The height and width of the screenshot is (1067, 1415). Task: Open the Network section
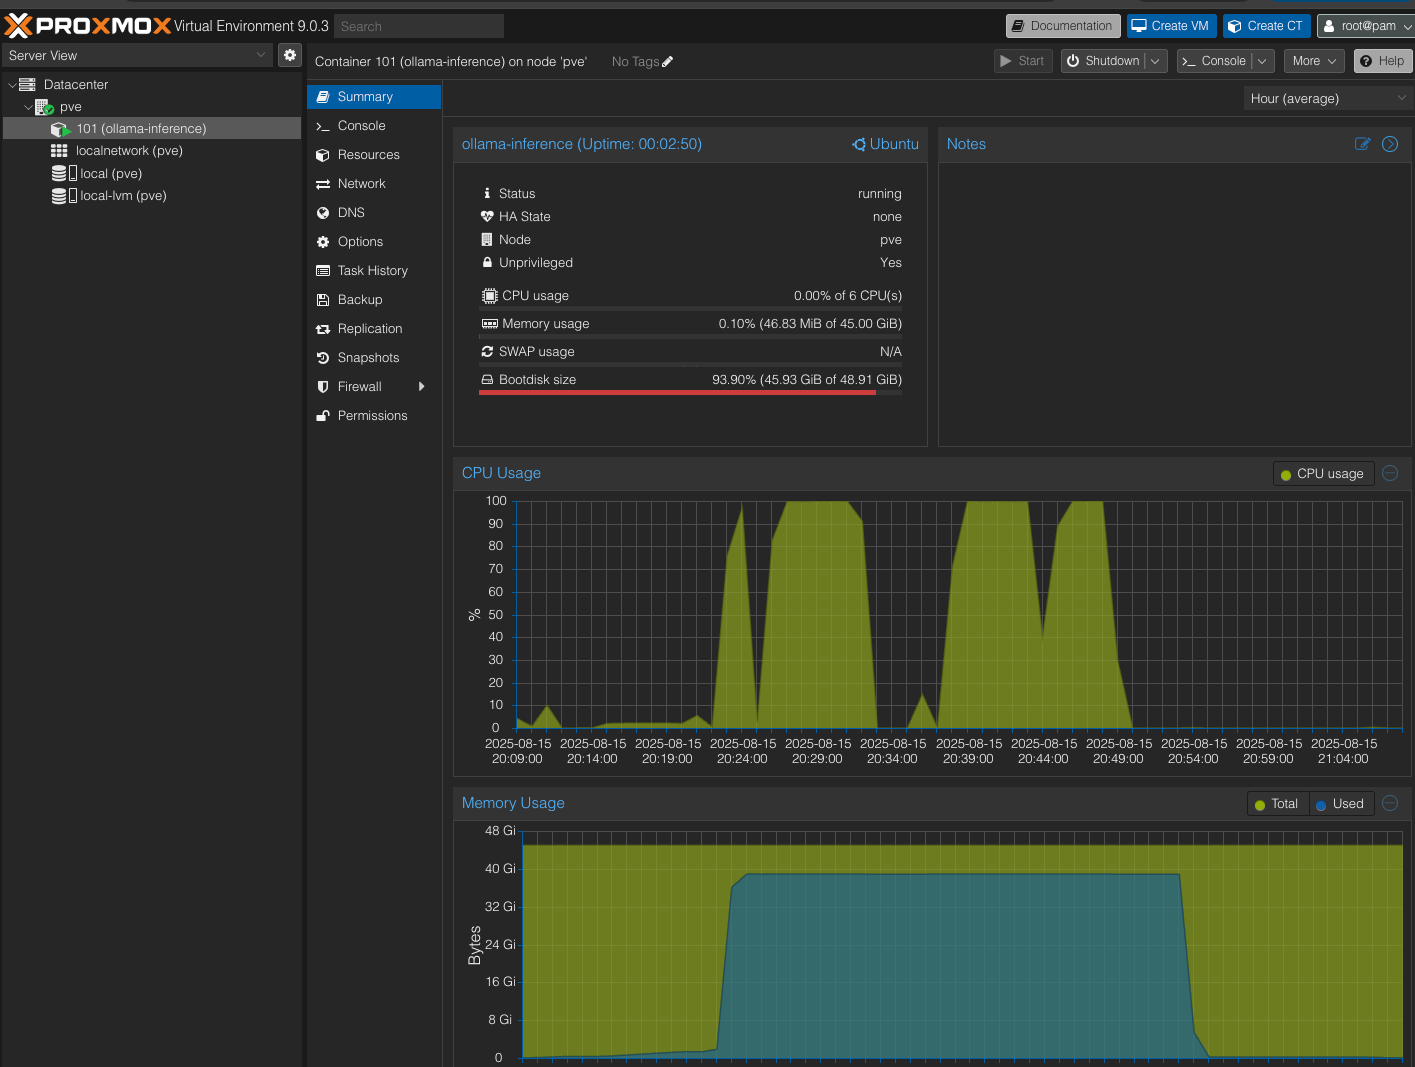coord(374,183)
